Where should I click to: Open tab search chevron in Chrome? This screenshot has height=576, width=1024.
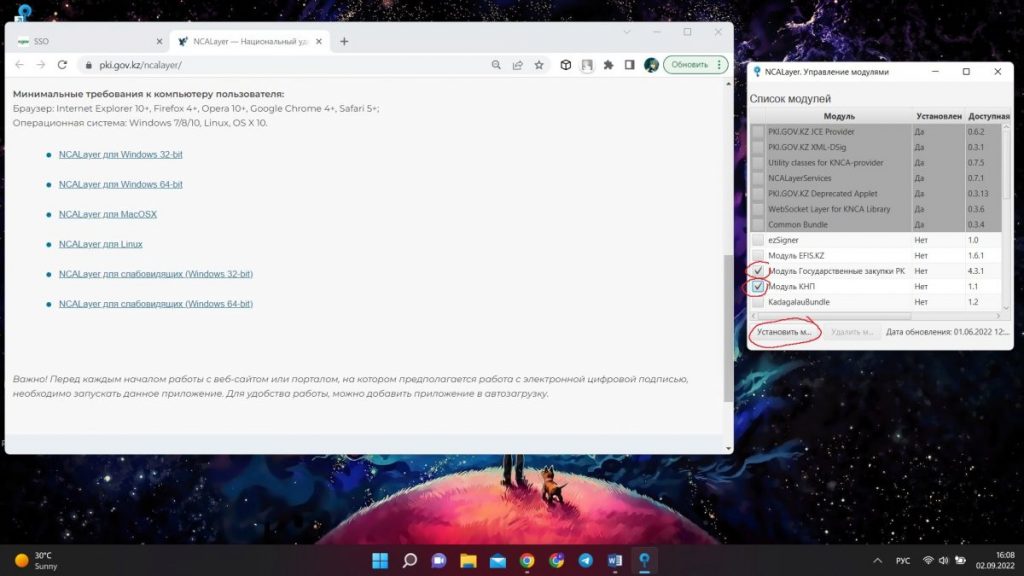tap(627, 32)
